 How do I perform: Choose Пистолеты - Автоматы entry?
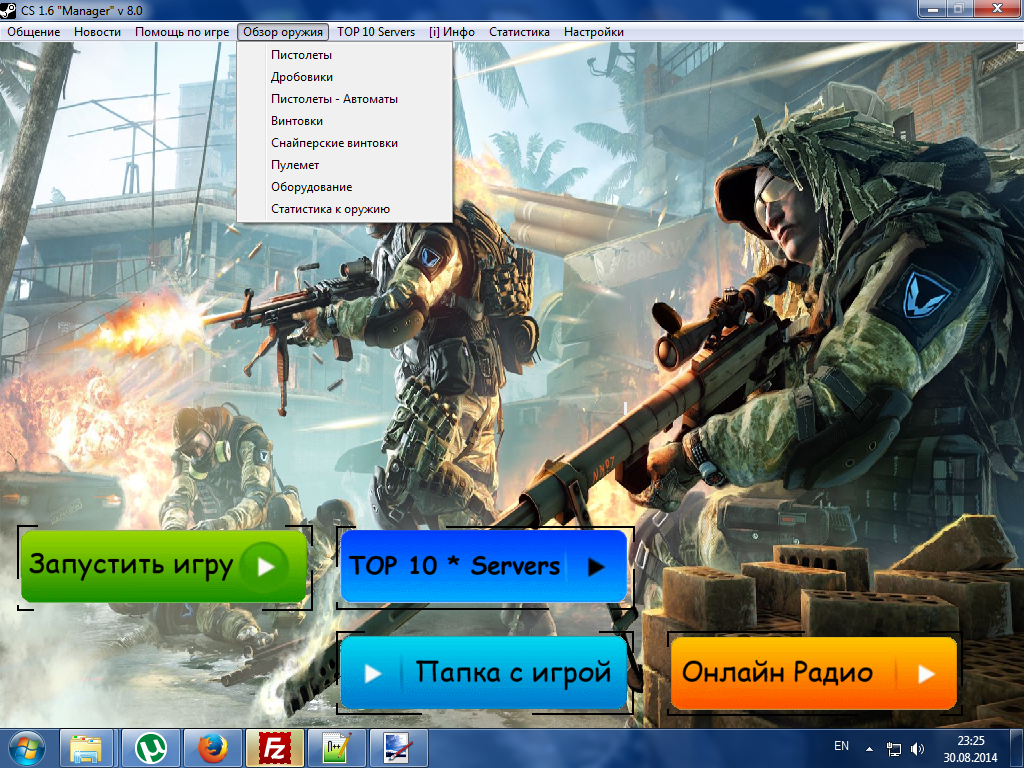pyautogui.click(x=344, y=99)
